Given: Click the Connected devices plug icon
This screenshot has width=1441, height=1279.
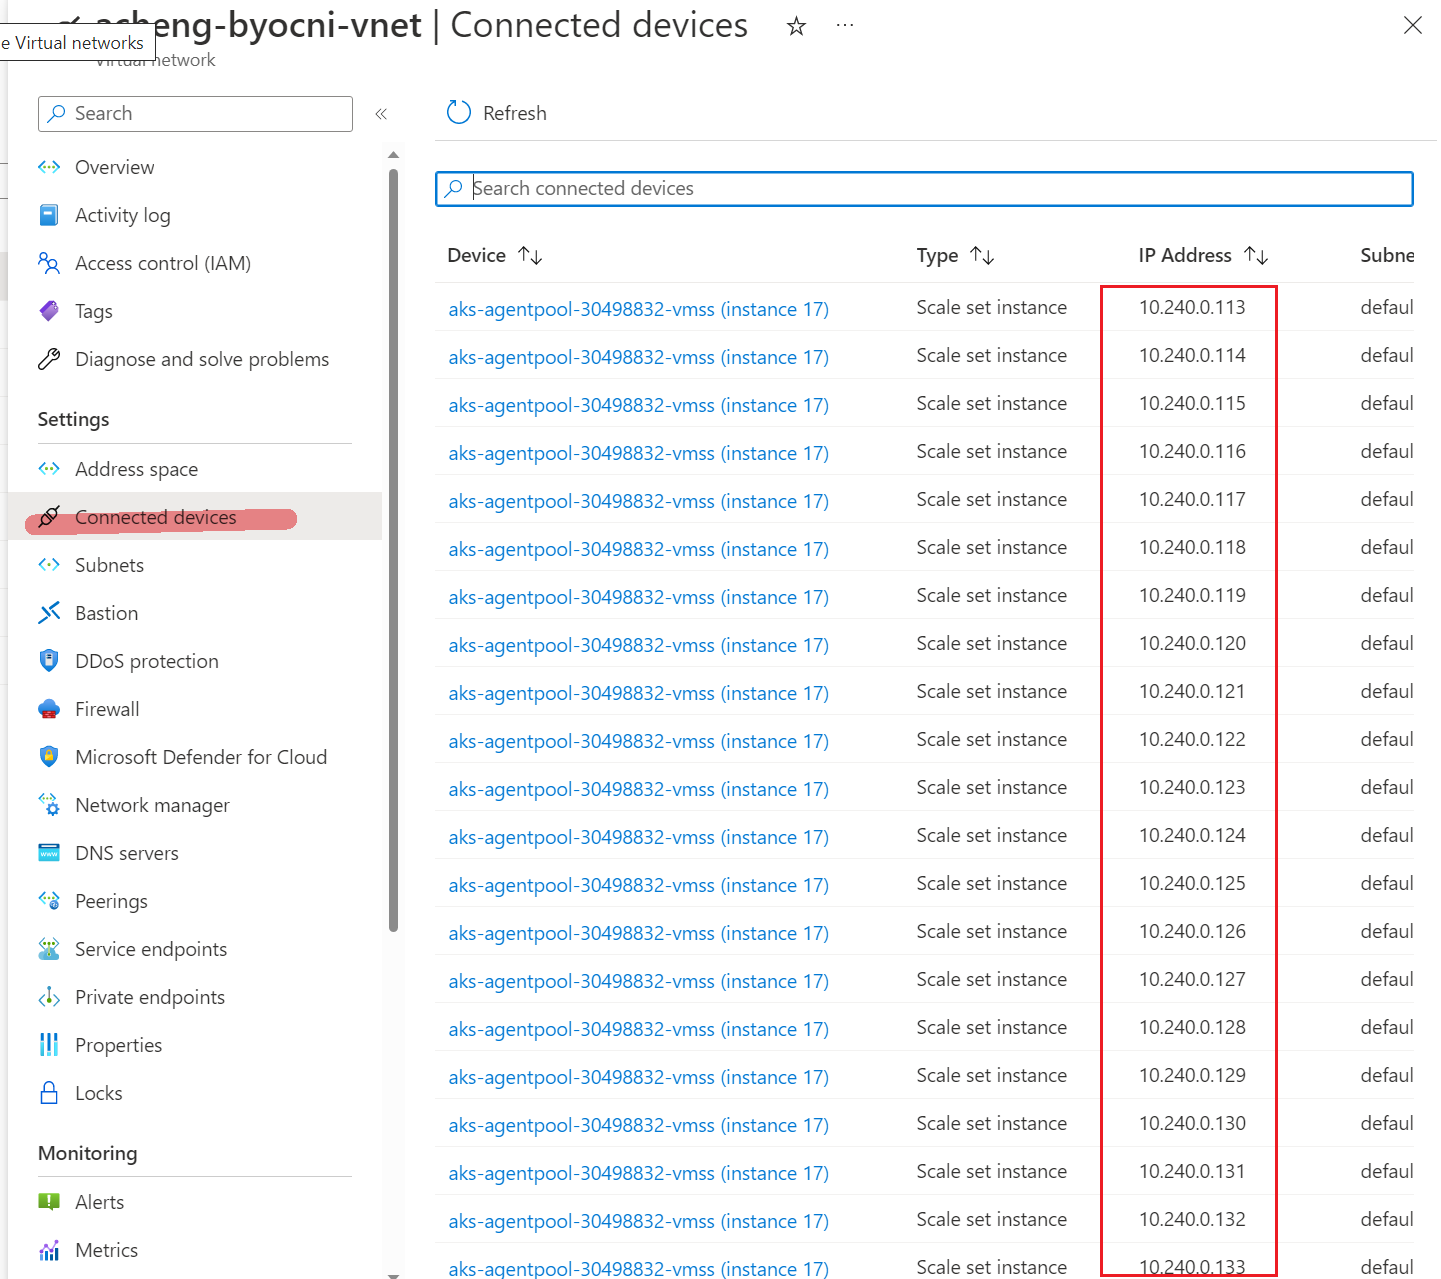Looking at the screenshot, I should (49, 517).
